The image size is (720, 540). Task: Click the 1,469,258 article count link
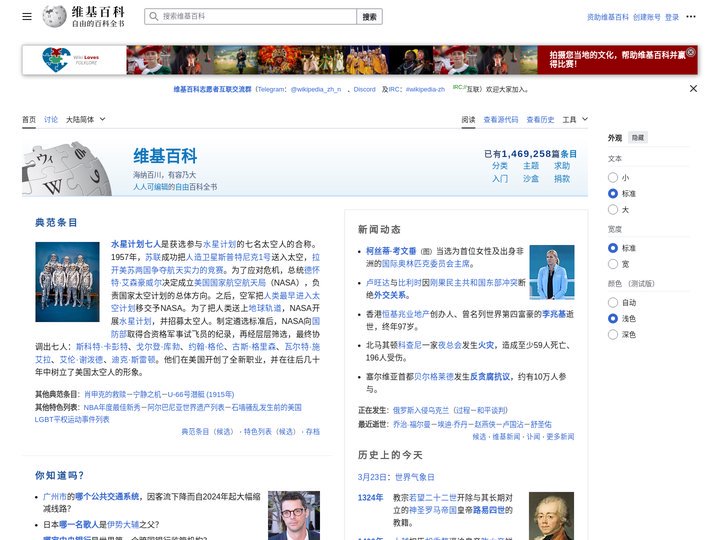[526, 154]
